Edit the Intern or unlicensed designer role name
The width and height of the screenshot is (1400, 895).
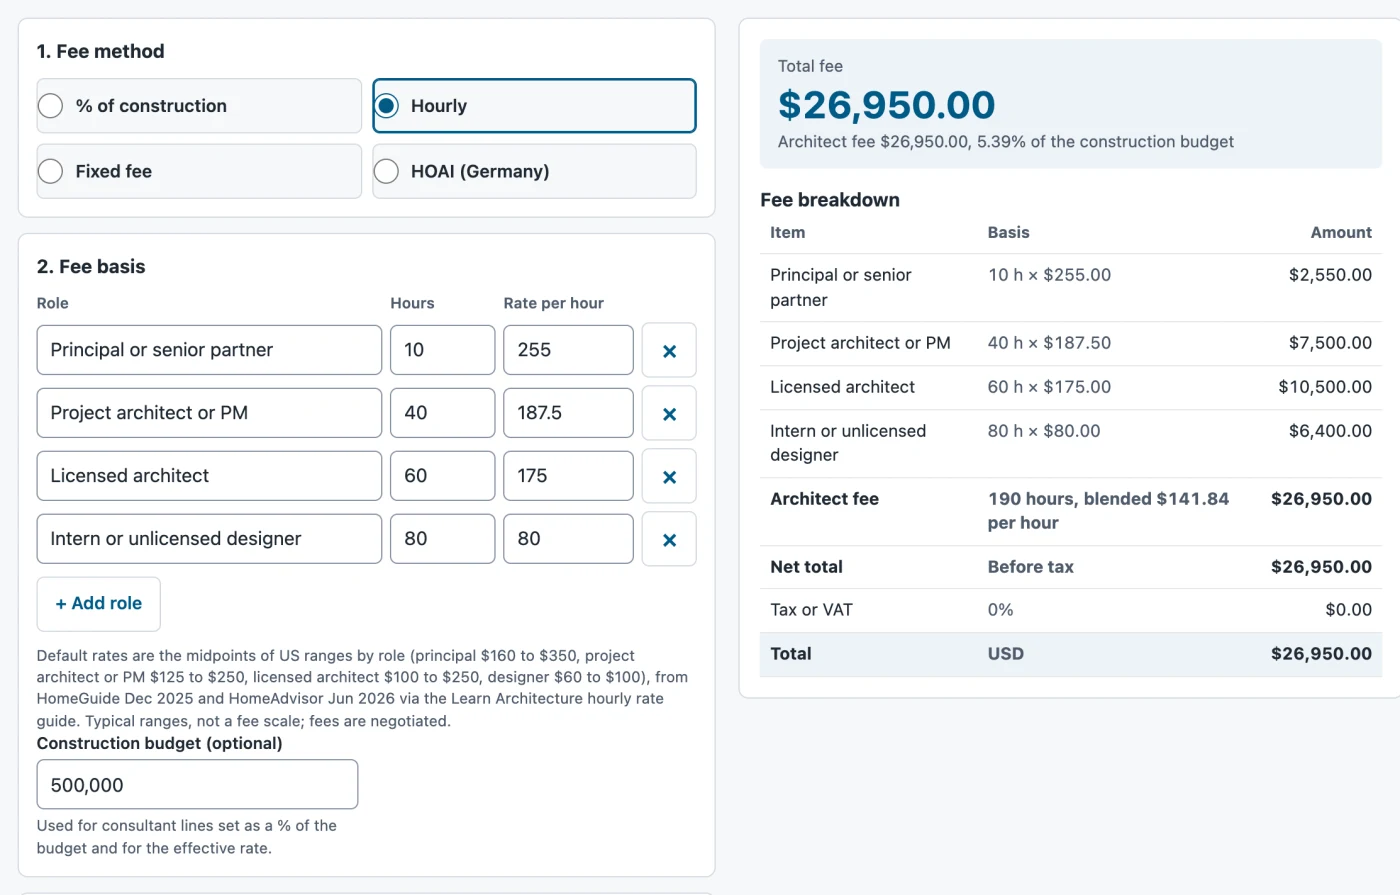tap(209, 539)
